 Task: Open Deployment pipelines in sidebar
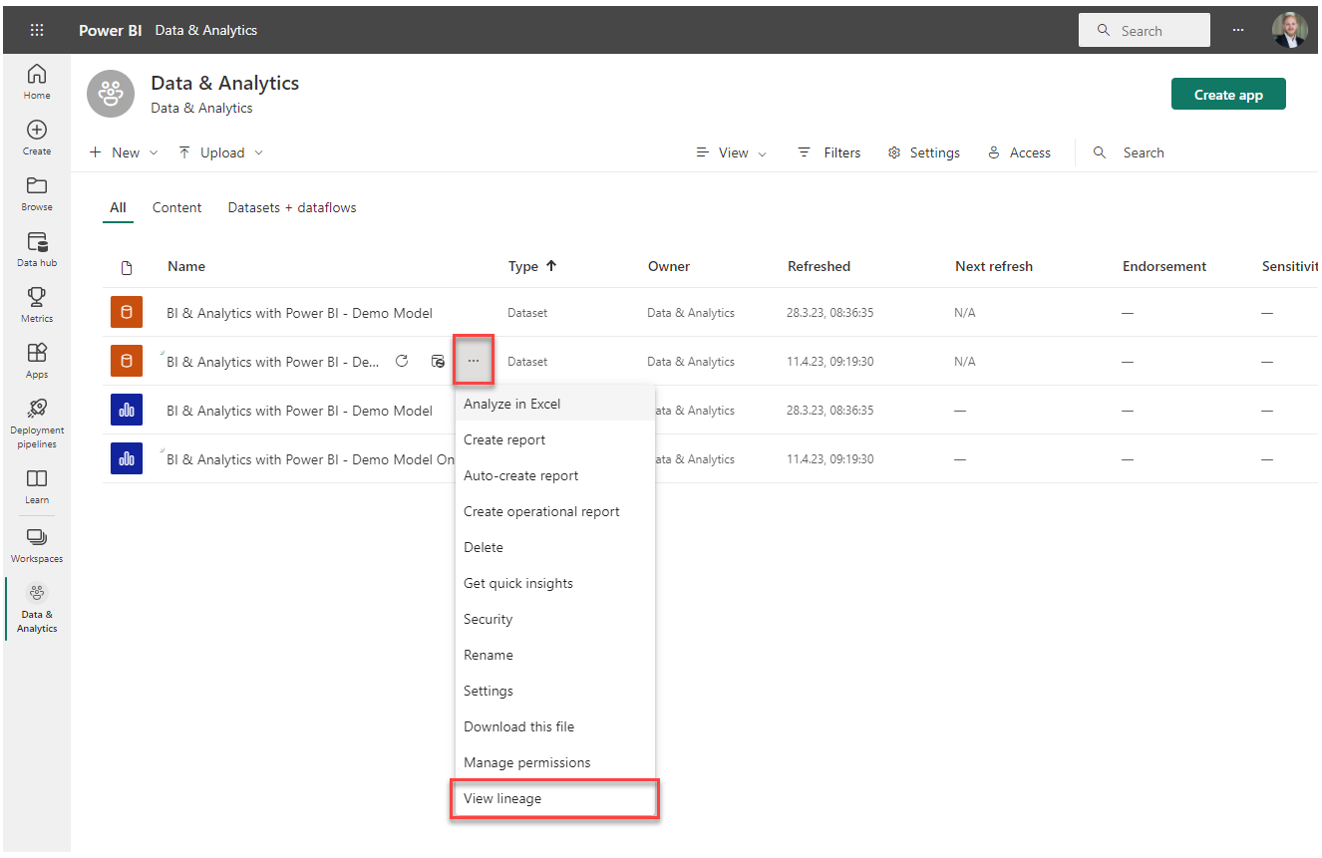click(x=36, y=423)
